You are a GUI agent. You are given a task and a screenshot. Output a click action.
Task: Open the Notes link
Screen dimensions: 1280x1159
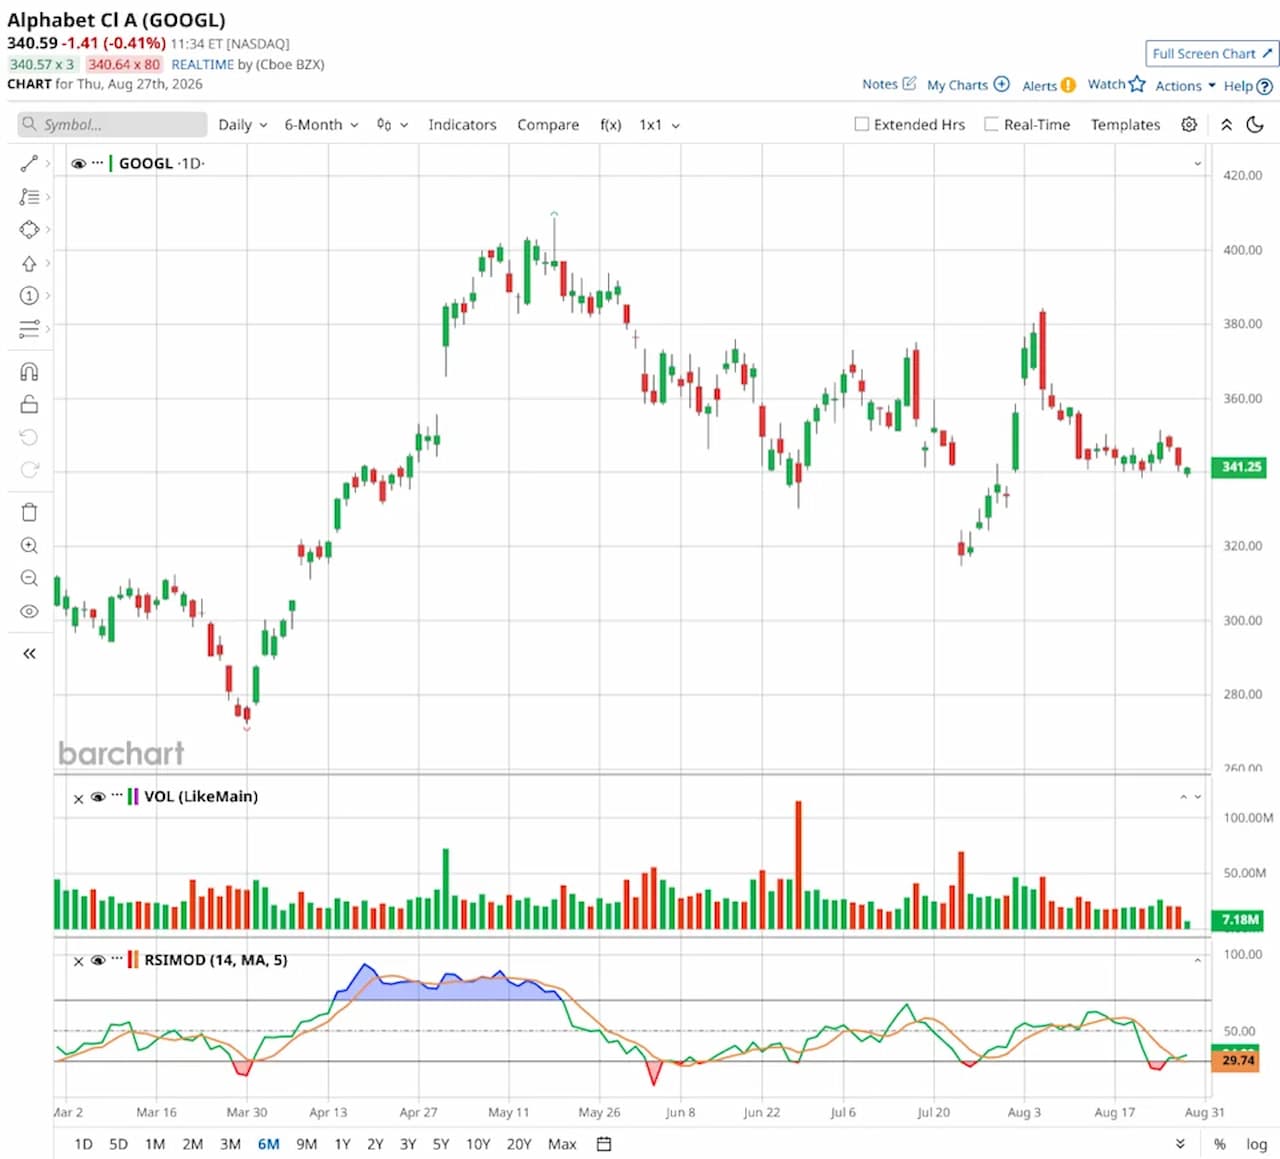click(889, 84)
